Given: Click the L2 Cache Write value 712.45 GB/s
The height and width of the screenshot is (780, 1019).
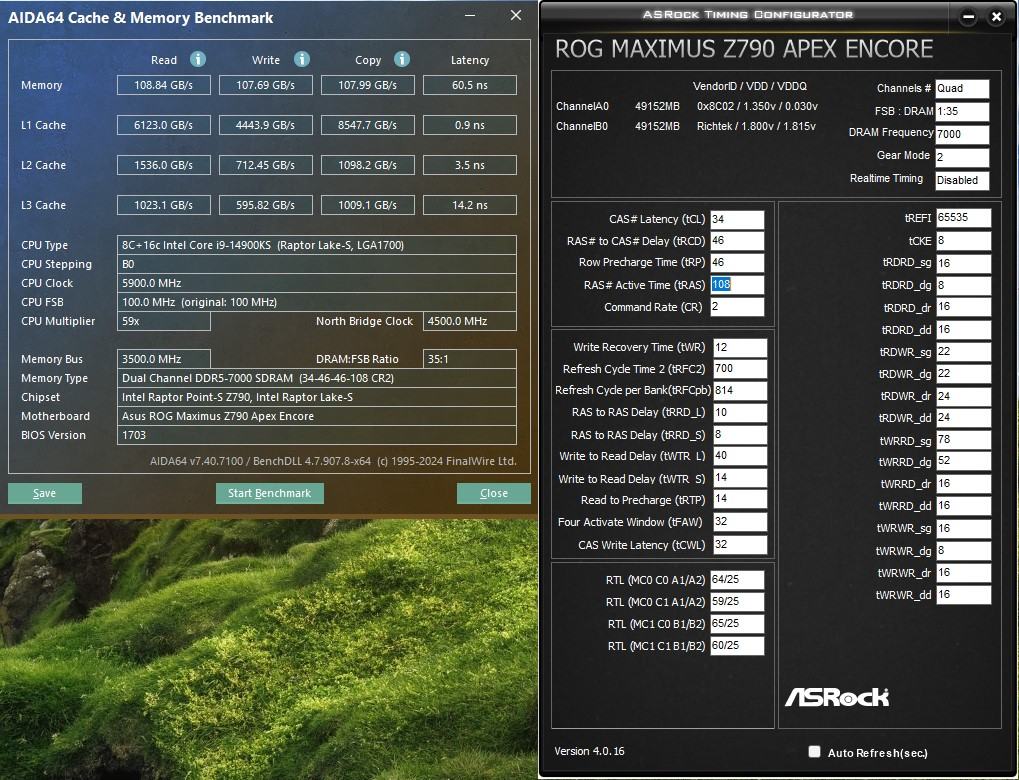Looking at the screenshot, I should pyautogui.click(x=266, y=165).
